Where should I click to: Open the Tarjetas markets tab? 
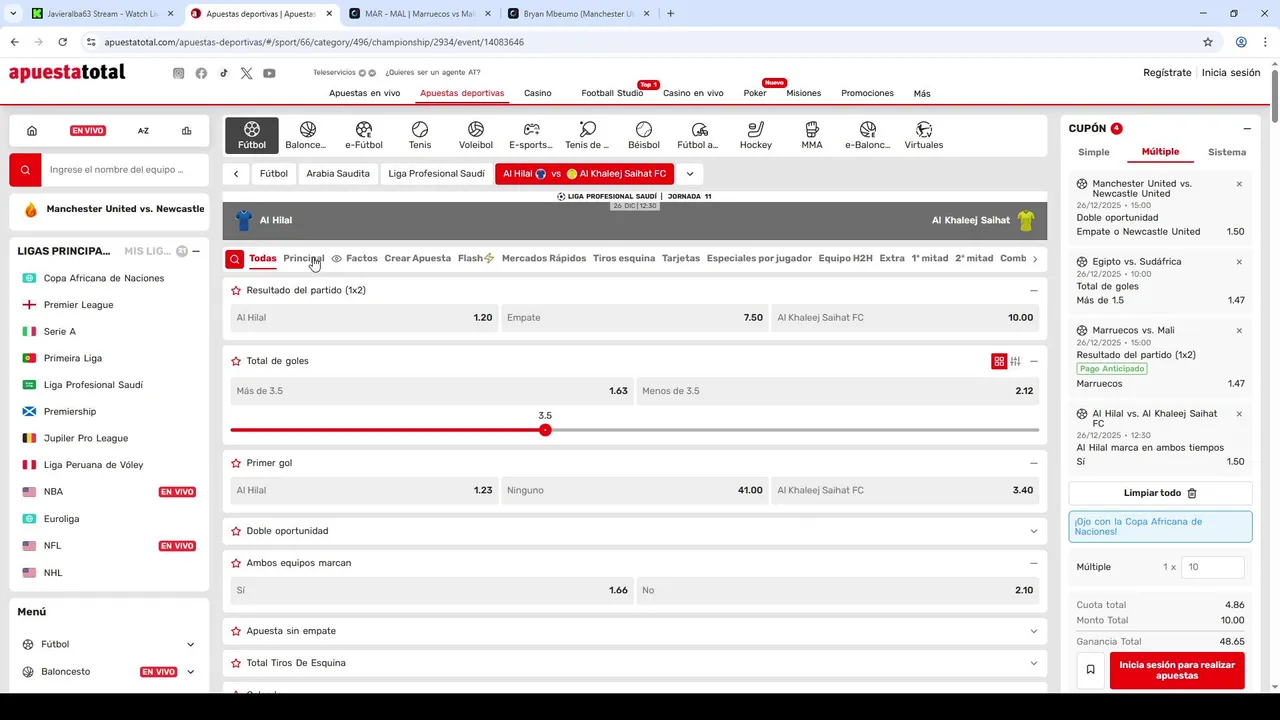tap(681, 258)
